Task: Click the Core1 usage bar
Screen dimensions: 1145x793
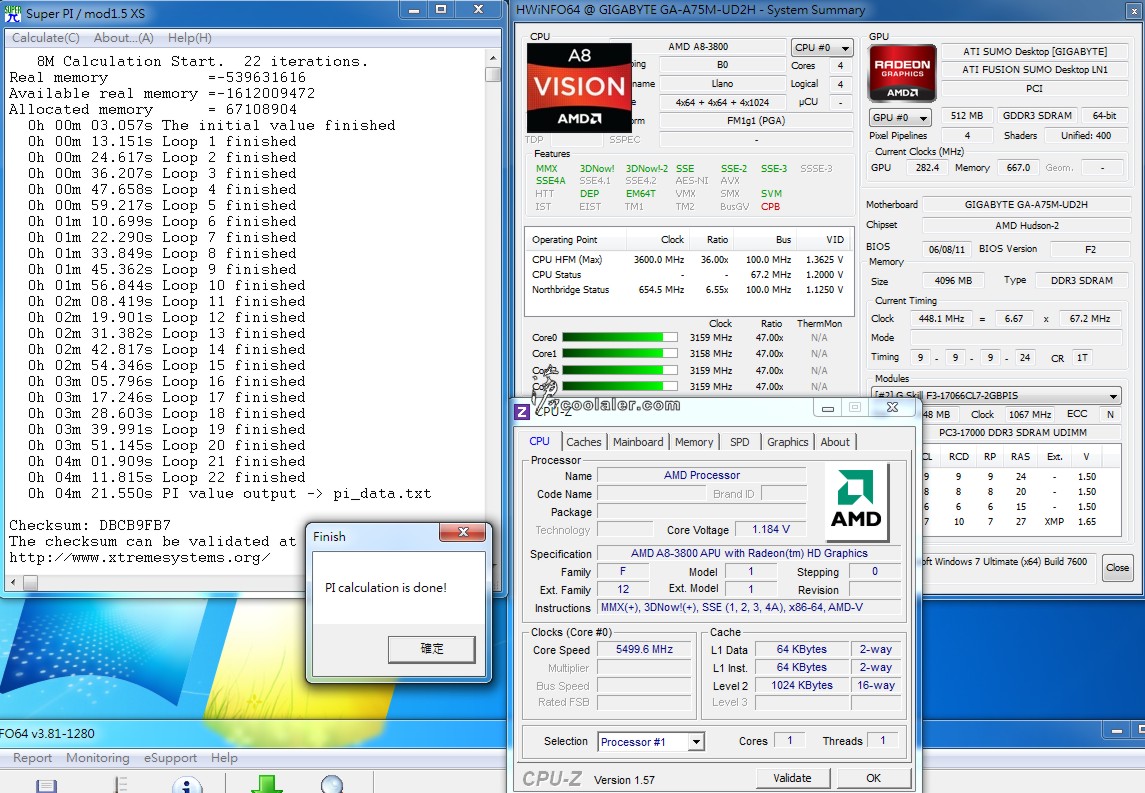Action: (620, 353)
